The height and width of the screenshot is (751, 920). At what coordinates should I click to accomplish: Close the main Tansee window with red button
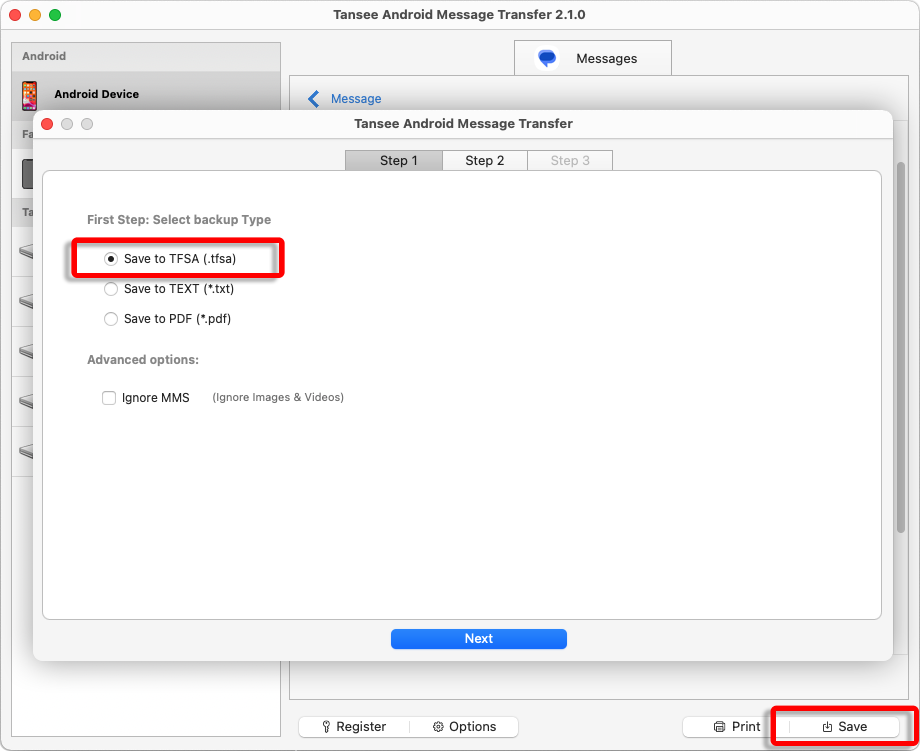click(15, 15)
